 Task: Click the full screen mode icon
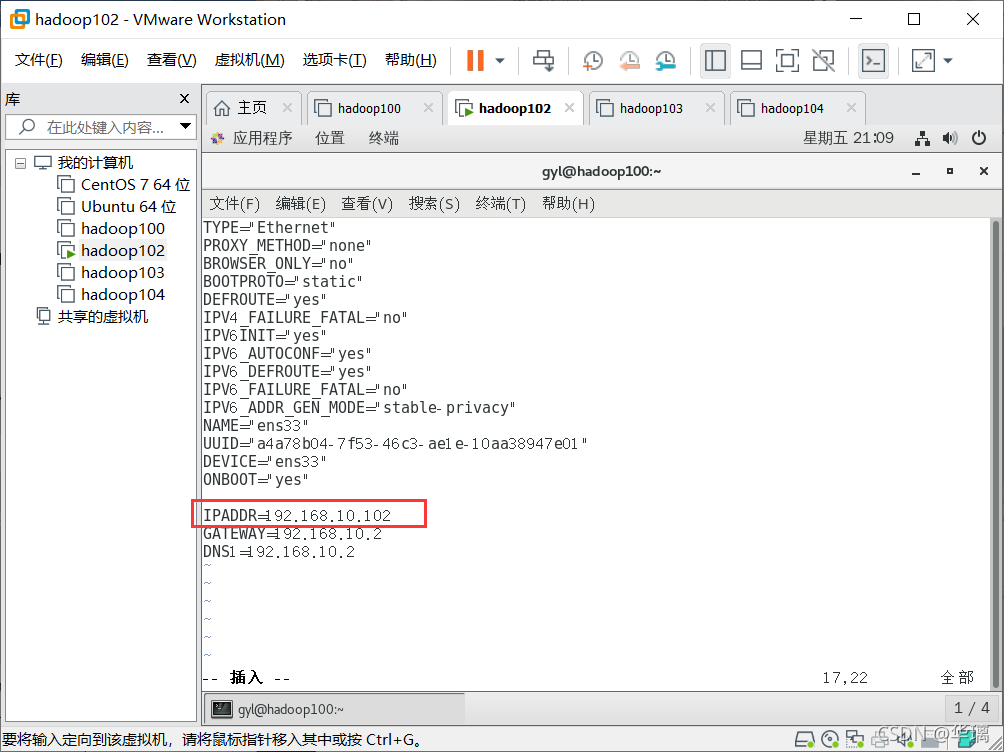pyautogui.click(x=787, y=61)
